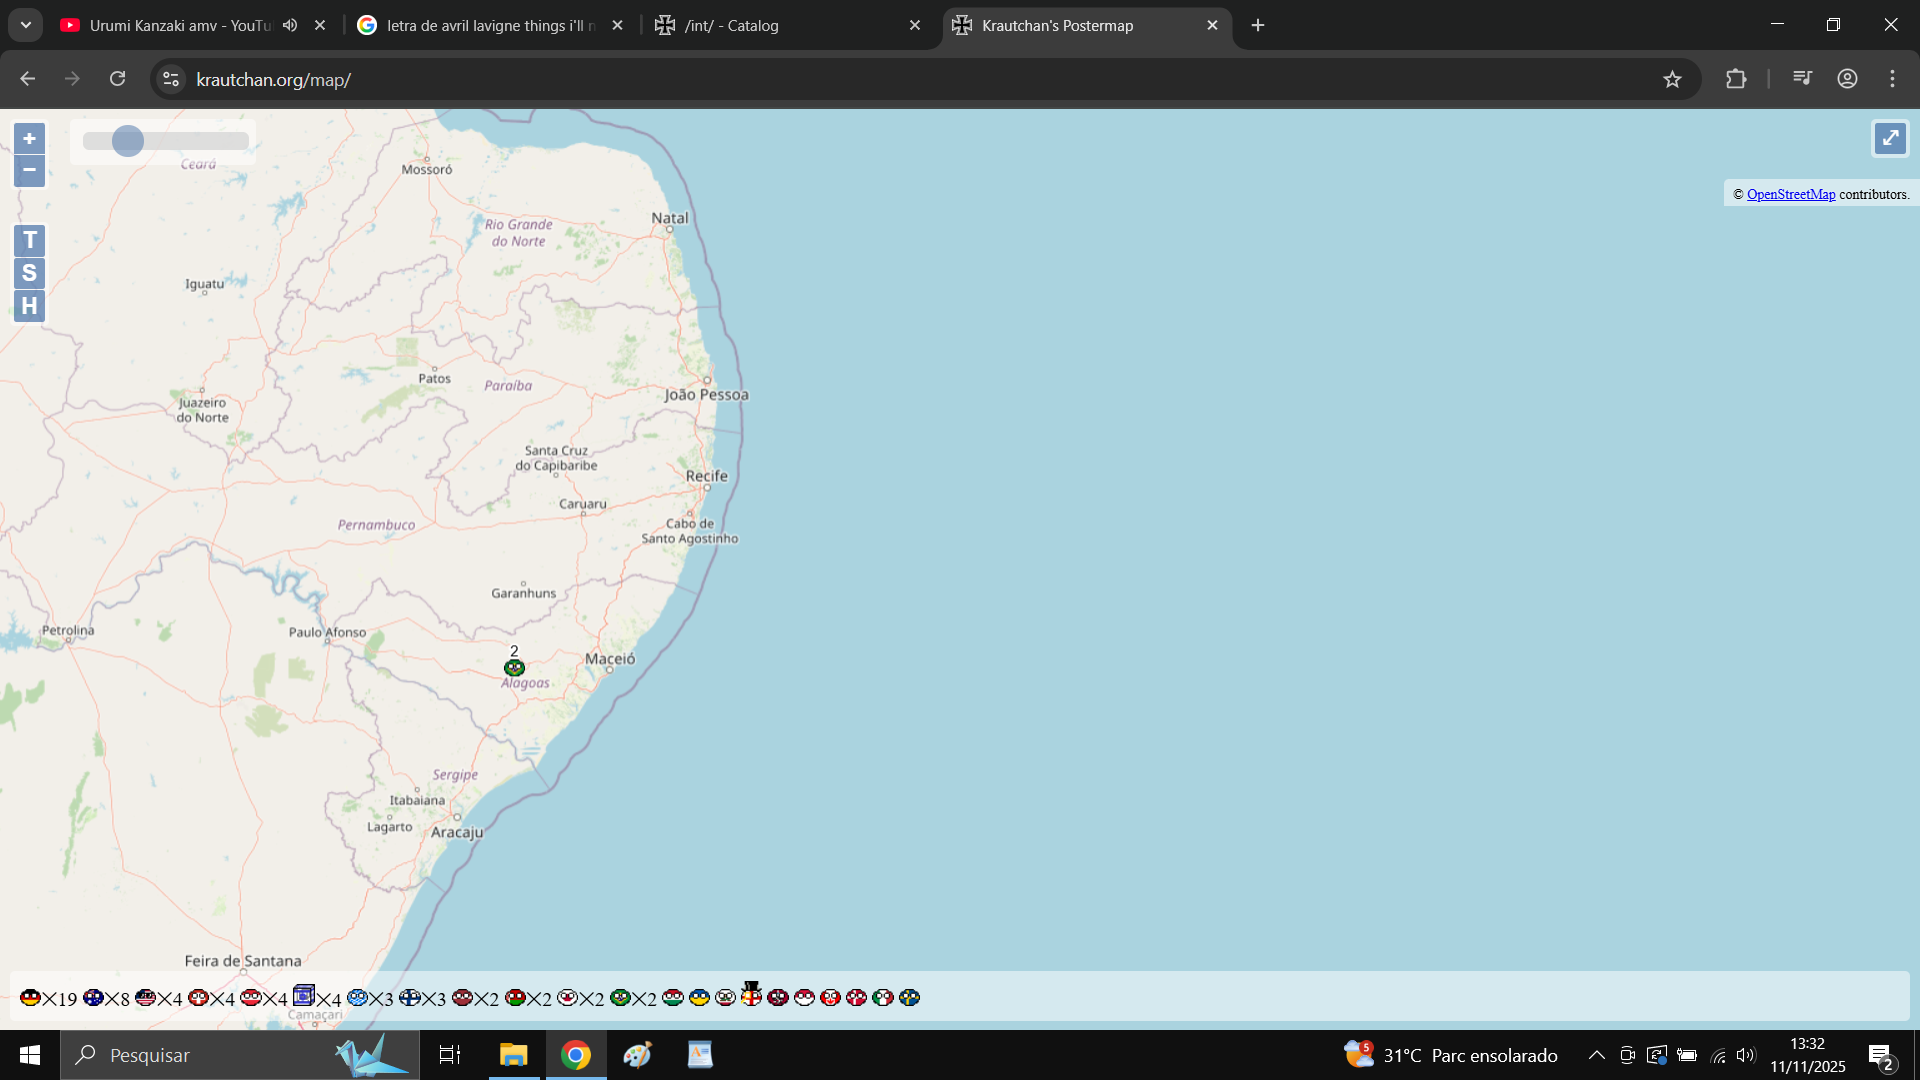Open the OpenStreetMap link
The image size is (1920, 1080).
[1790, 194]
